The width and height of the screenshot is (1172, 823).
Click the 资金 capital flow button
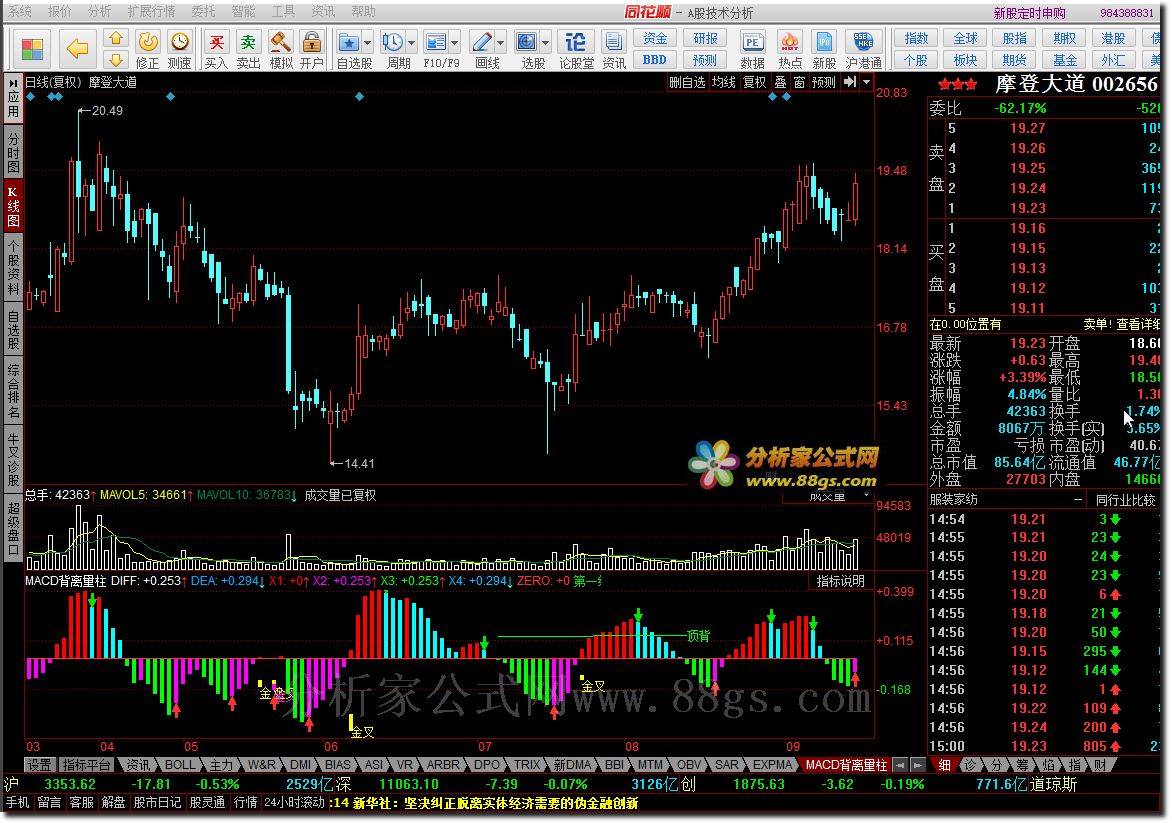point(655,38)
